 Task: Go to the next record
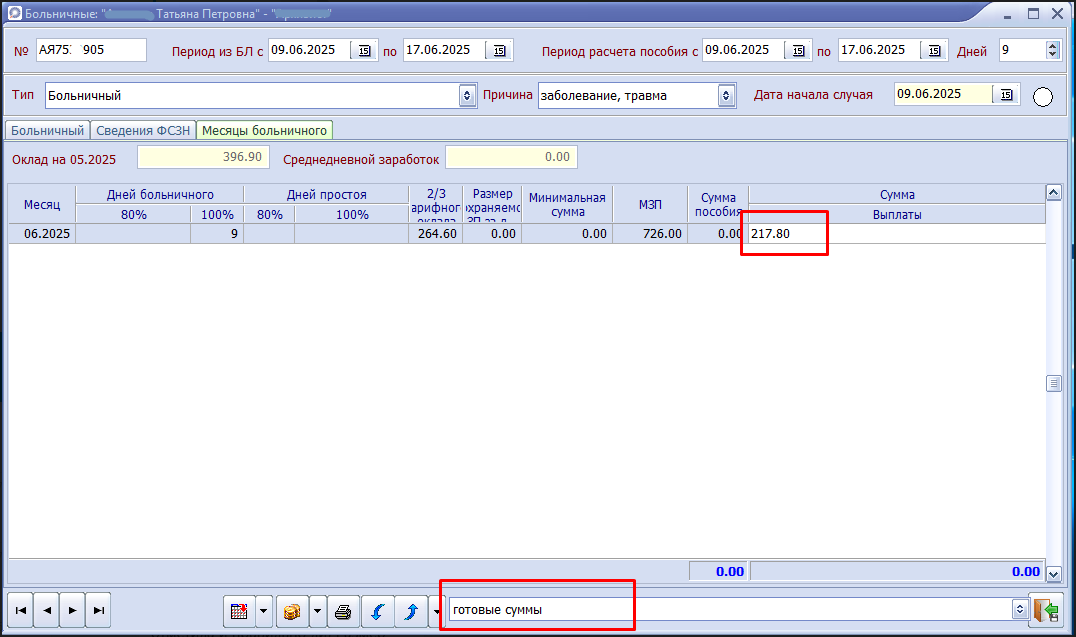point(72,609)
